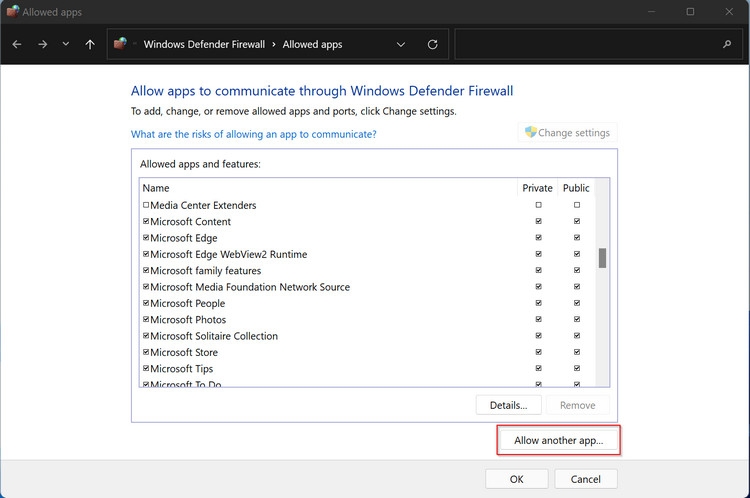Image resolution: width=750 pixels, height=498 pixels.
Task: Toggle Microsoft Photos Public checkbox
Action: [577, 319]
